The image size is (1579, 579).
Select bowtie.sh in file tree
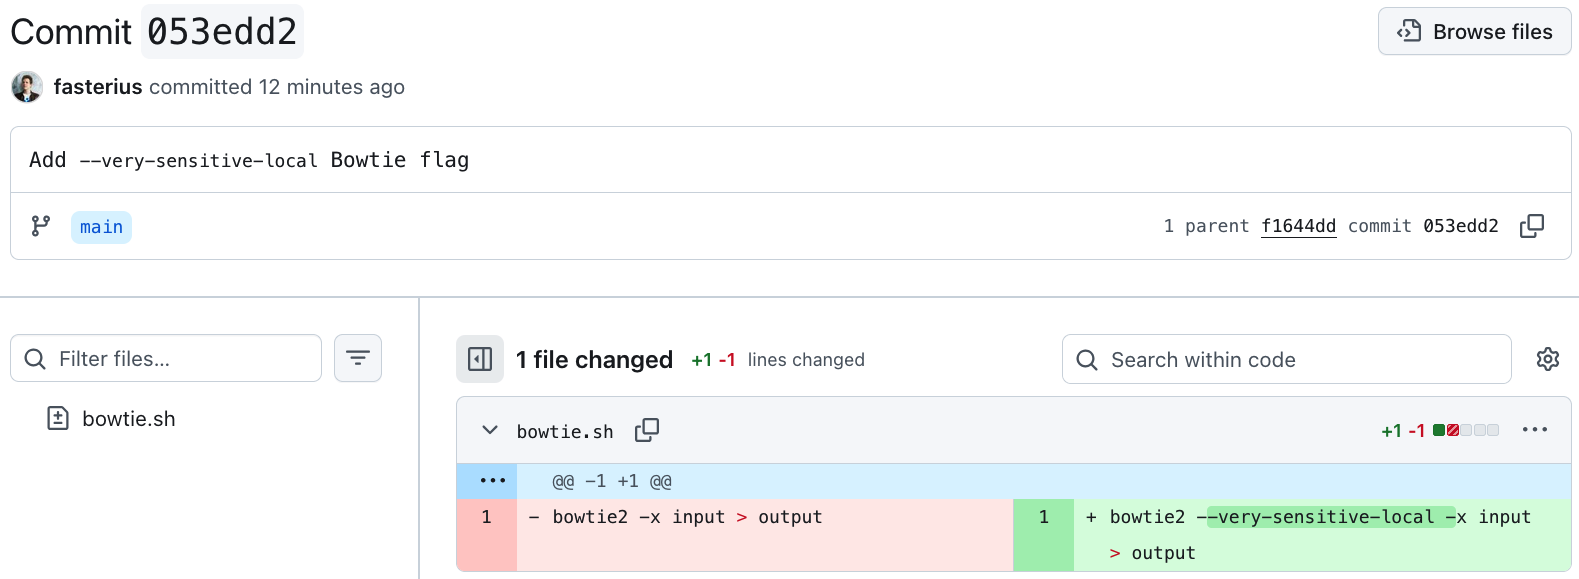(129, 419)
